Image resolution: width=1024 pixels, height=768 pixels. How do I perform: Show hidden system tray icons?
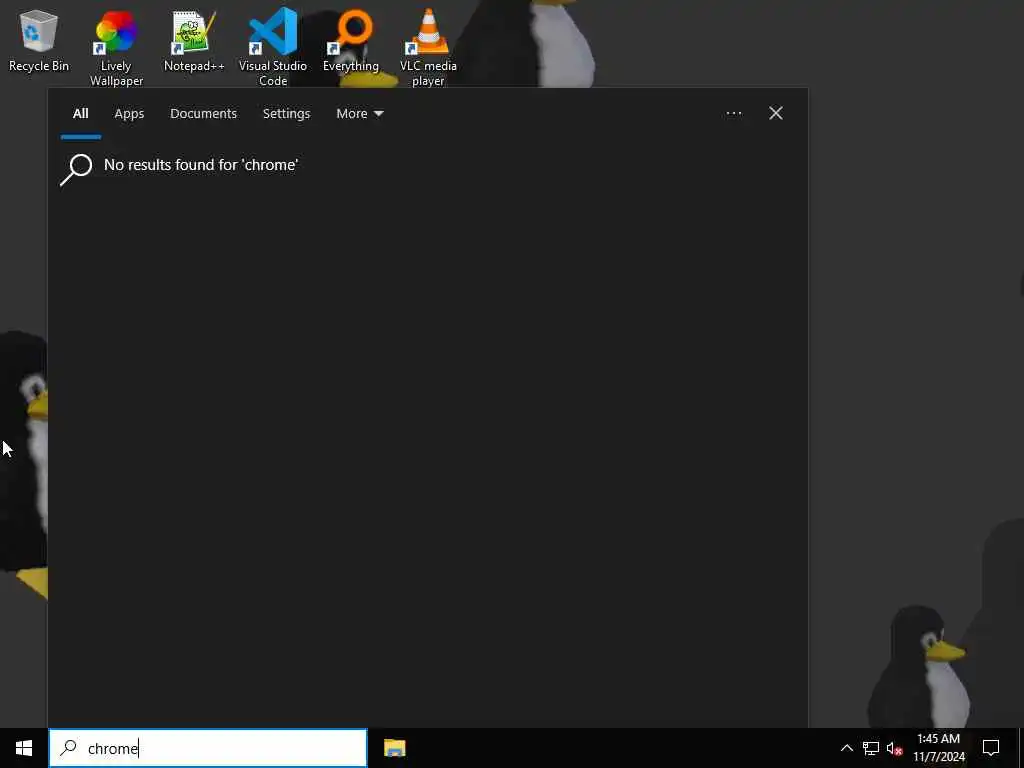point(846,748)
